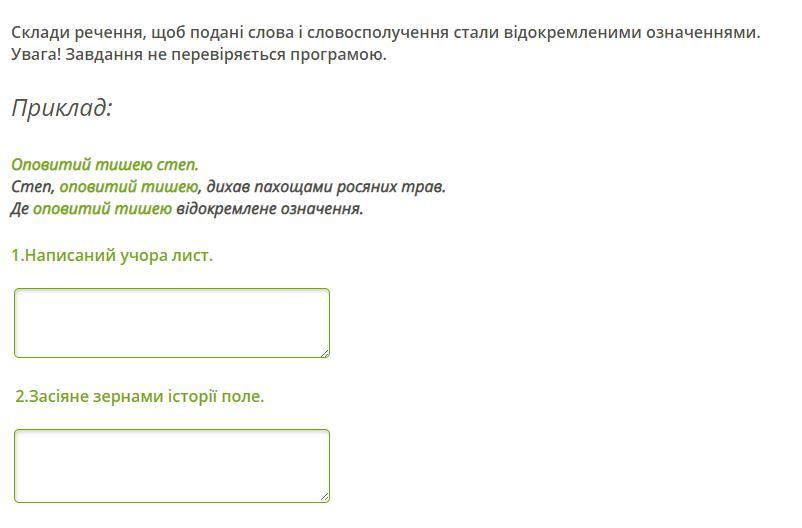This screenshot has height=528, width=802.
Task: Click the word 'Де' starting the explanation line
Action: click(20, 209)
